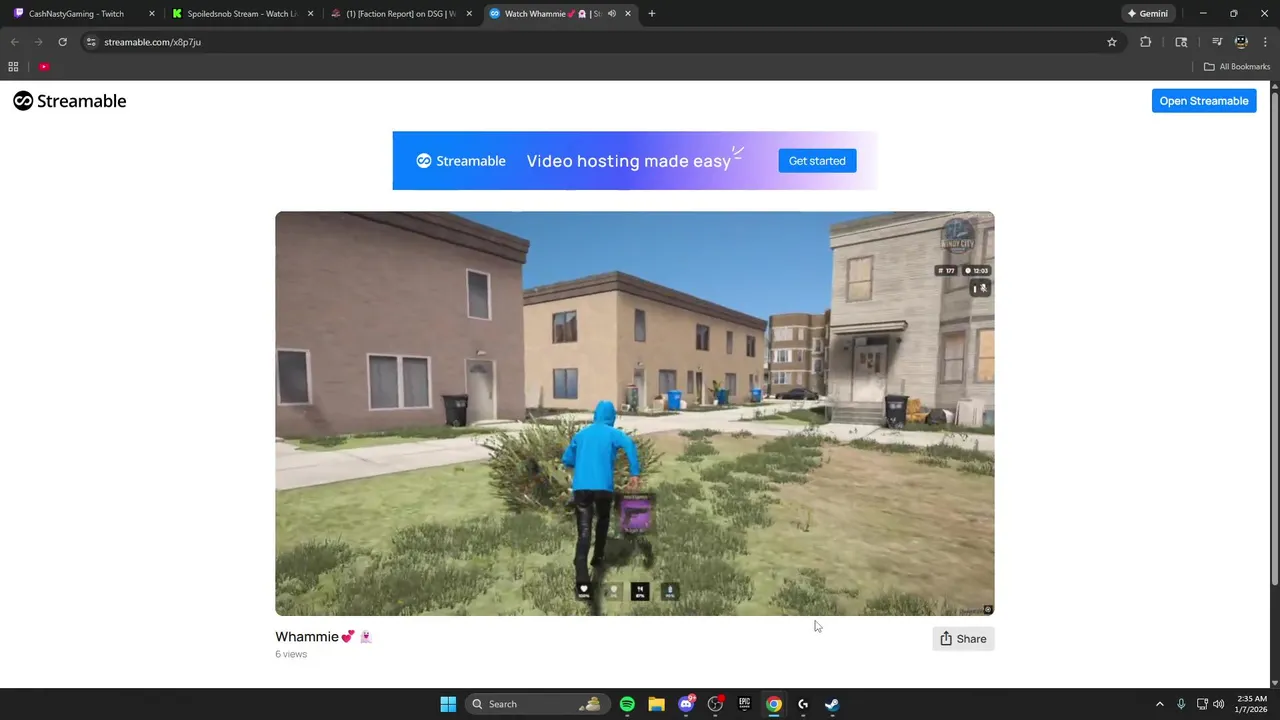Click Get started in the banner ad
Viewport: 1280px width, 720px height.
[x=817, y=161]
